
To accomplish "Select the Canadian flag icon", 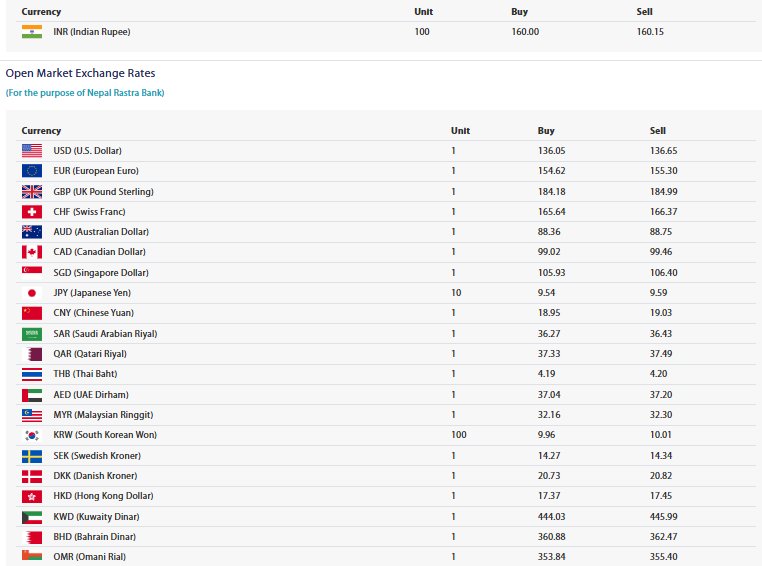I will coord(32,252).
